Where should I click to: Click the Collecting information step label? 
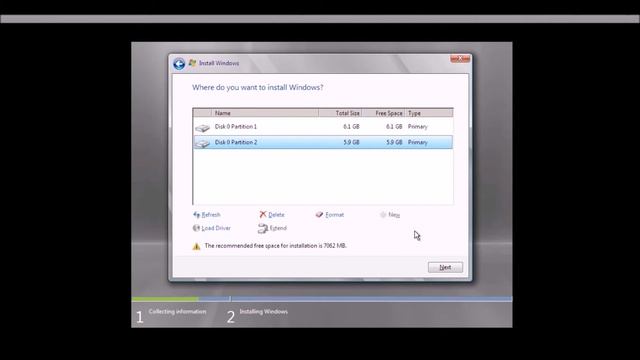point(177,311)
